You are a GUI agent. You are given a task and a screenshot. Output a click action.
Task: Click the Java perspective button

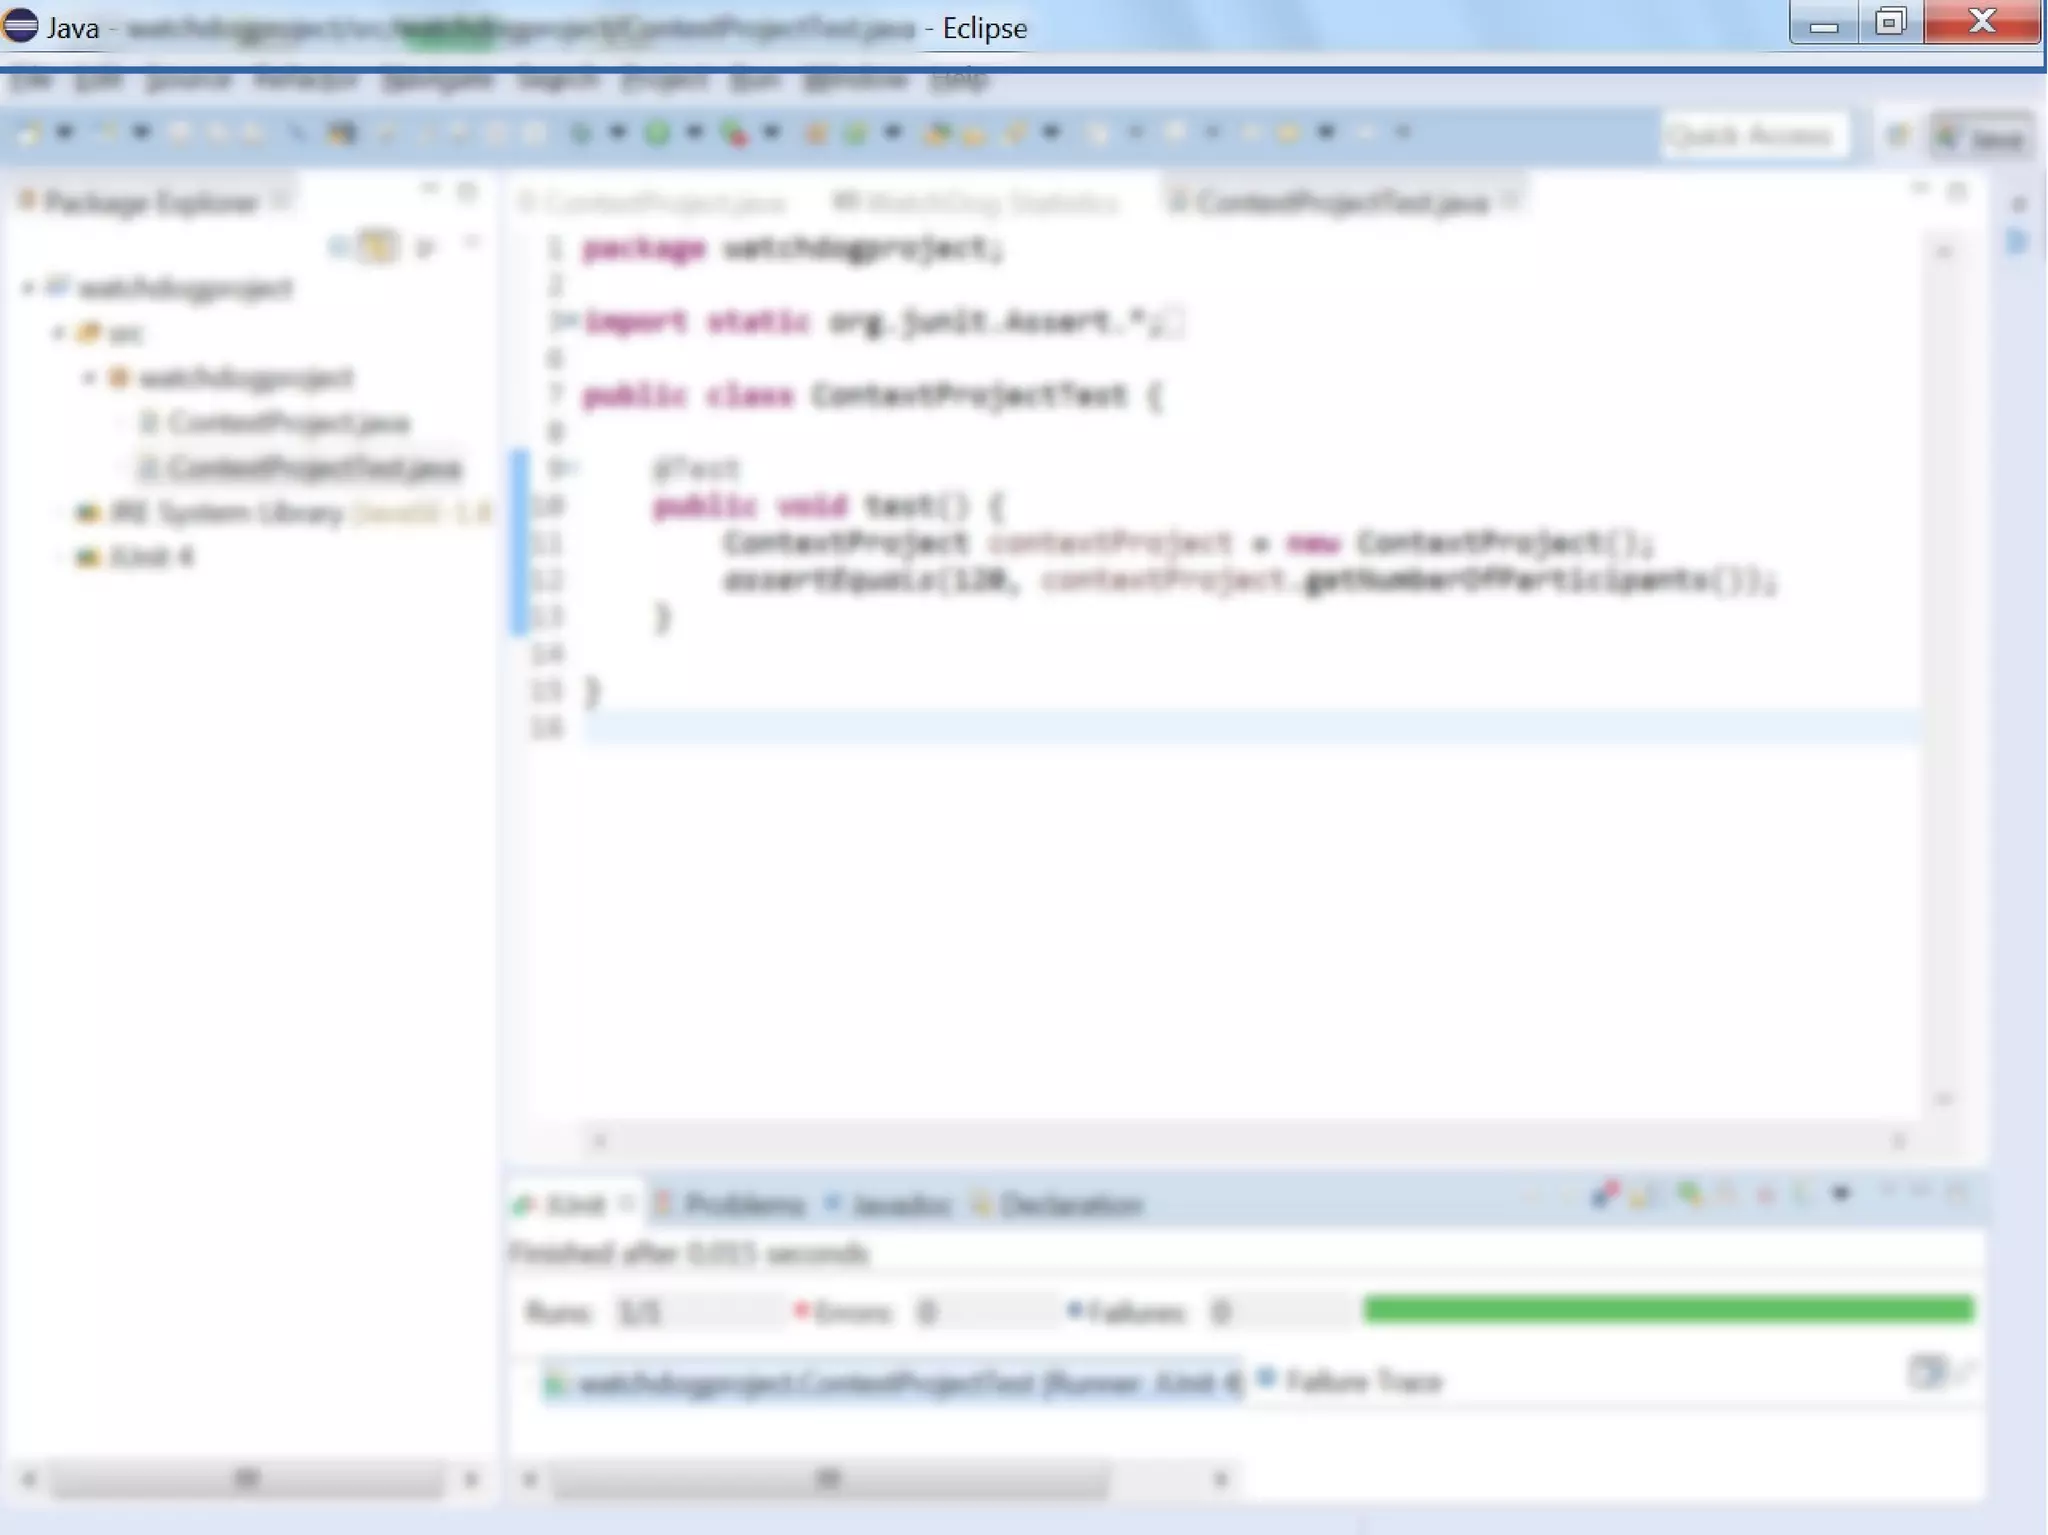pyautogui.click(x=1982, y=137)
